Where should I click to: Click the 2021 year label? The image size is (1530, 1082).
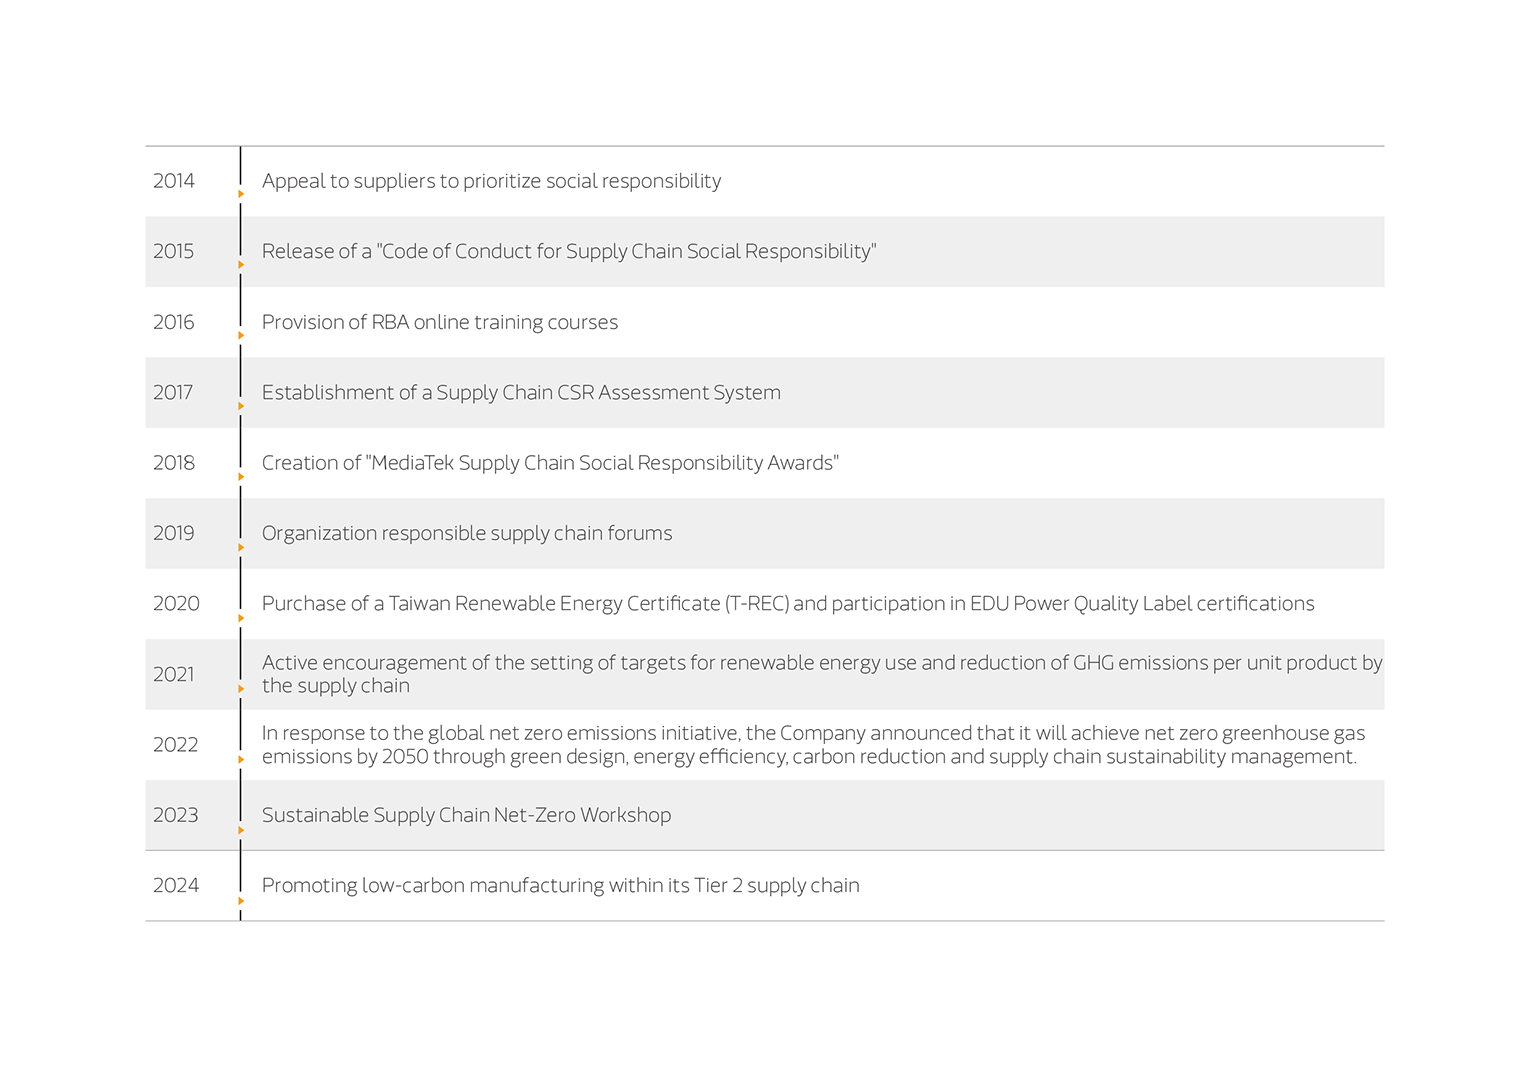point(174,675)
